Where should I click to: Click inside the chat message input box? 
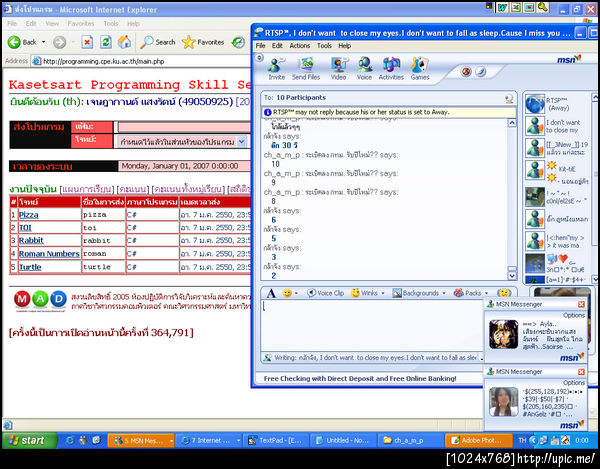pyautogui.click(x=372, y=325)
